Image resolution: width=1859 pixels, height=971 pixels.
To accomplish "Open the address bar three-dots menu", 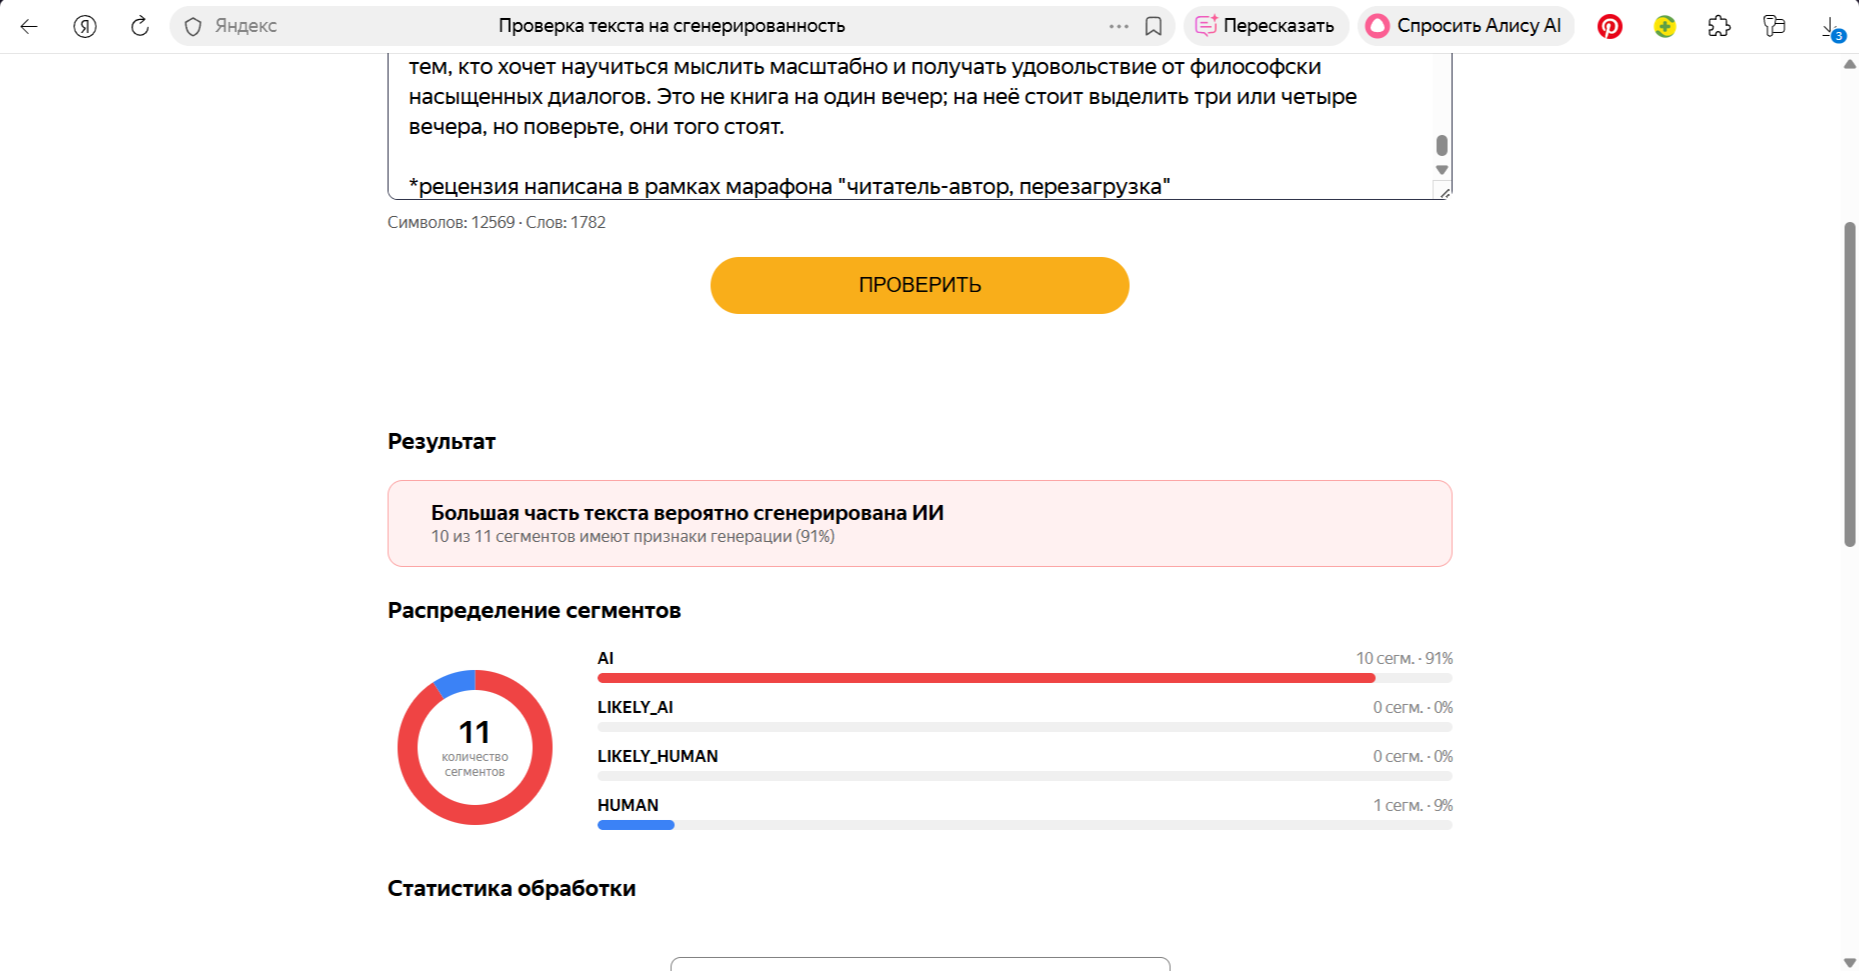I will [1119, 26].
